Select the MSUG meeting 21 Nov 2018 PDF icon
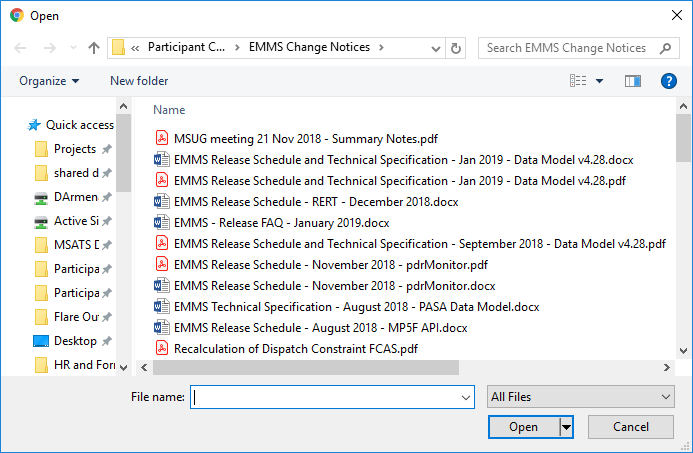693x453 pixels. point(162,138)
